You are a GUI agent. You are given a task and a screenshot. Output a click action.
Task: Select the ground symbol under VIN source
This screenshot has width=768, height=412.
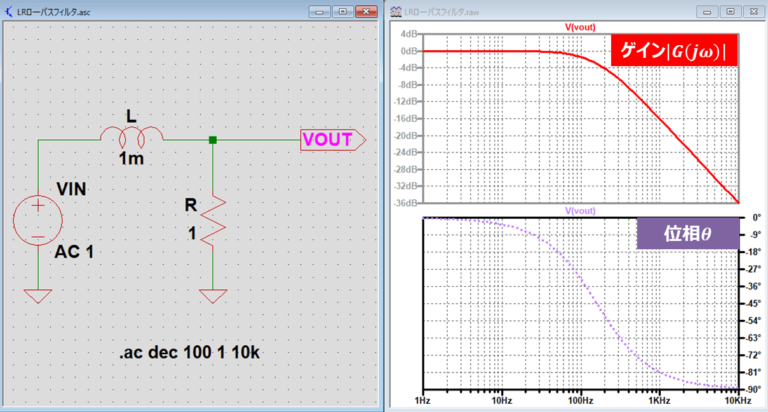38,296
